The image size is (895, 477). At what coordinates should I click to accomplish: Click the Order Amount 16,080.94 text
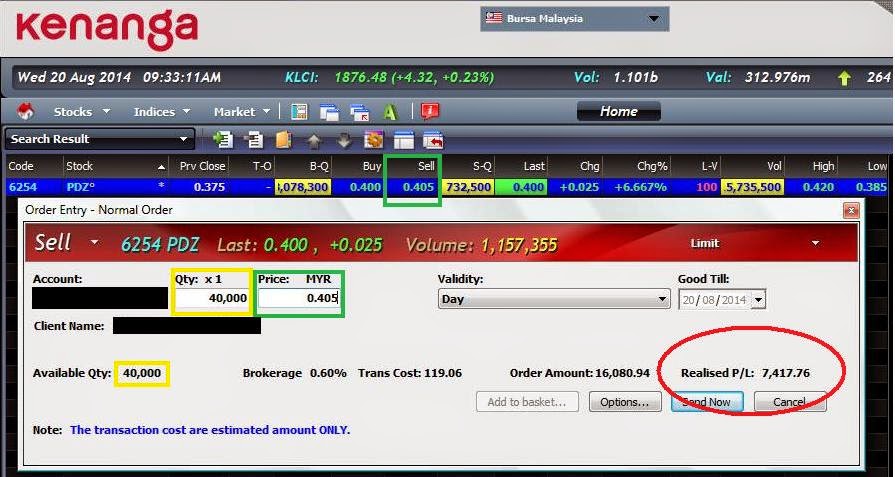pos(579,374)
